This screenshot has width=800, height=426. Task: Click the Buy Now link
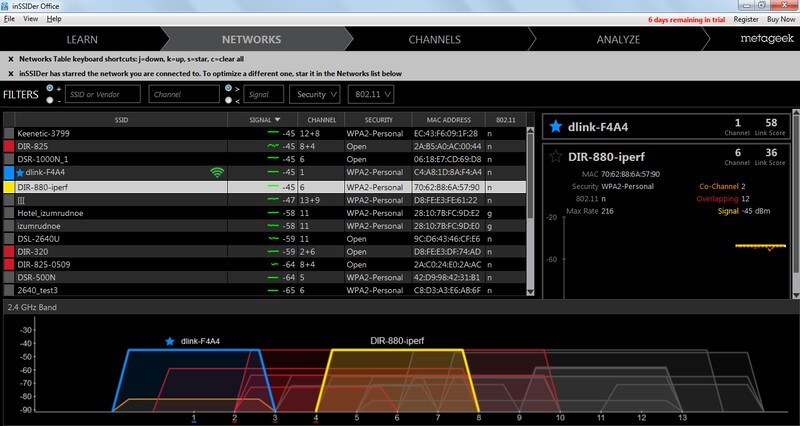(781, 19)
